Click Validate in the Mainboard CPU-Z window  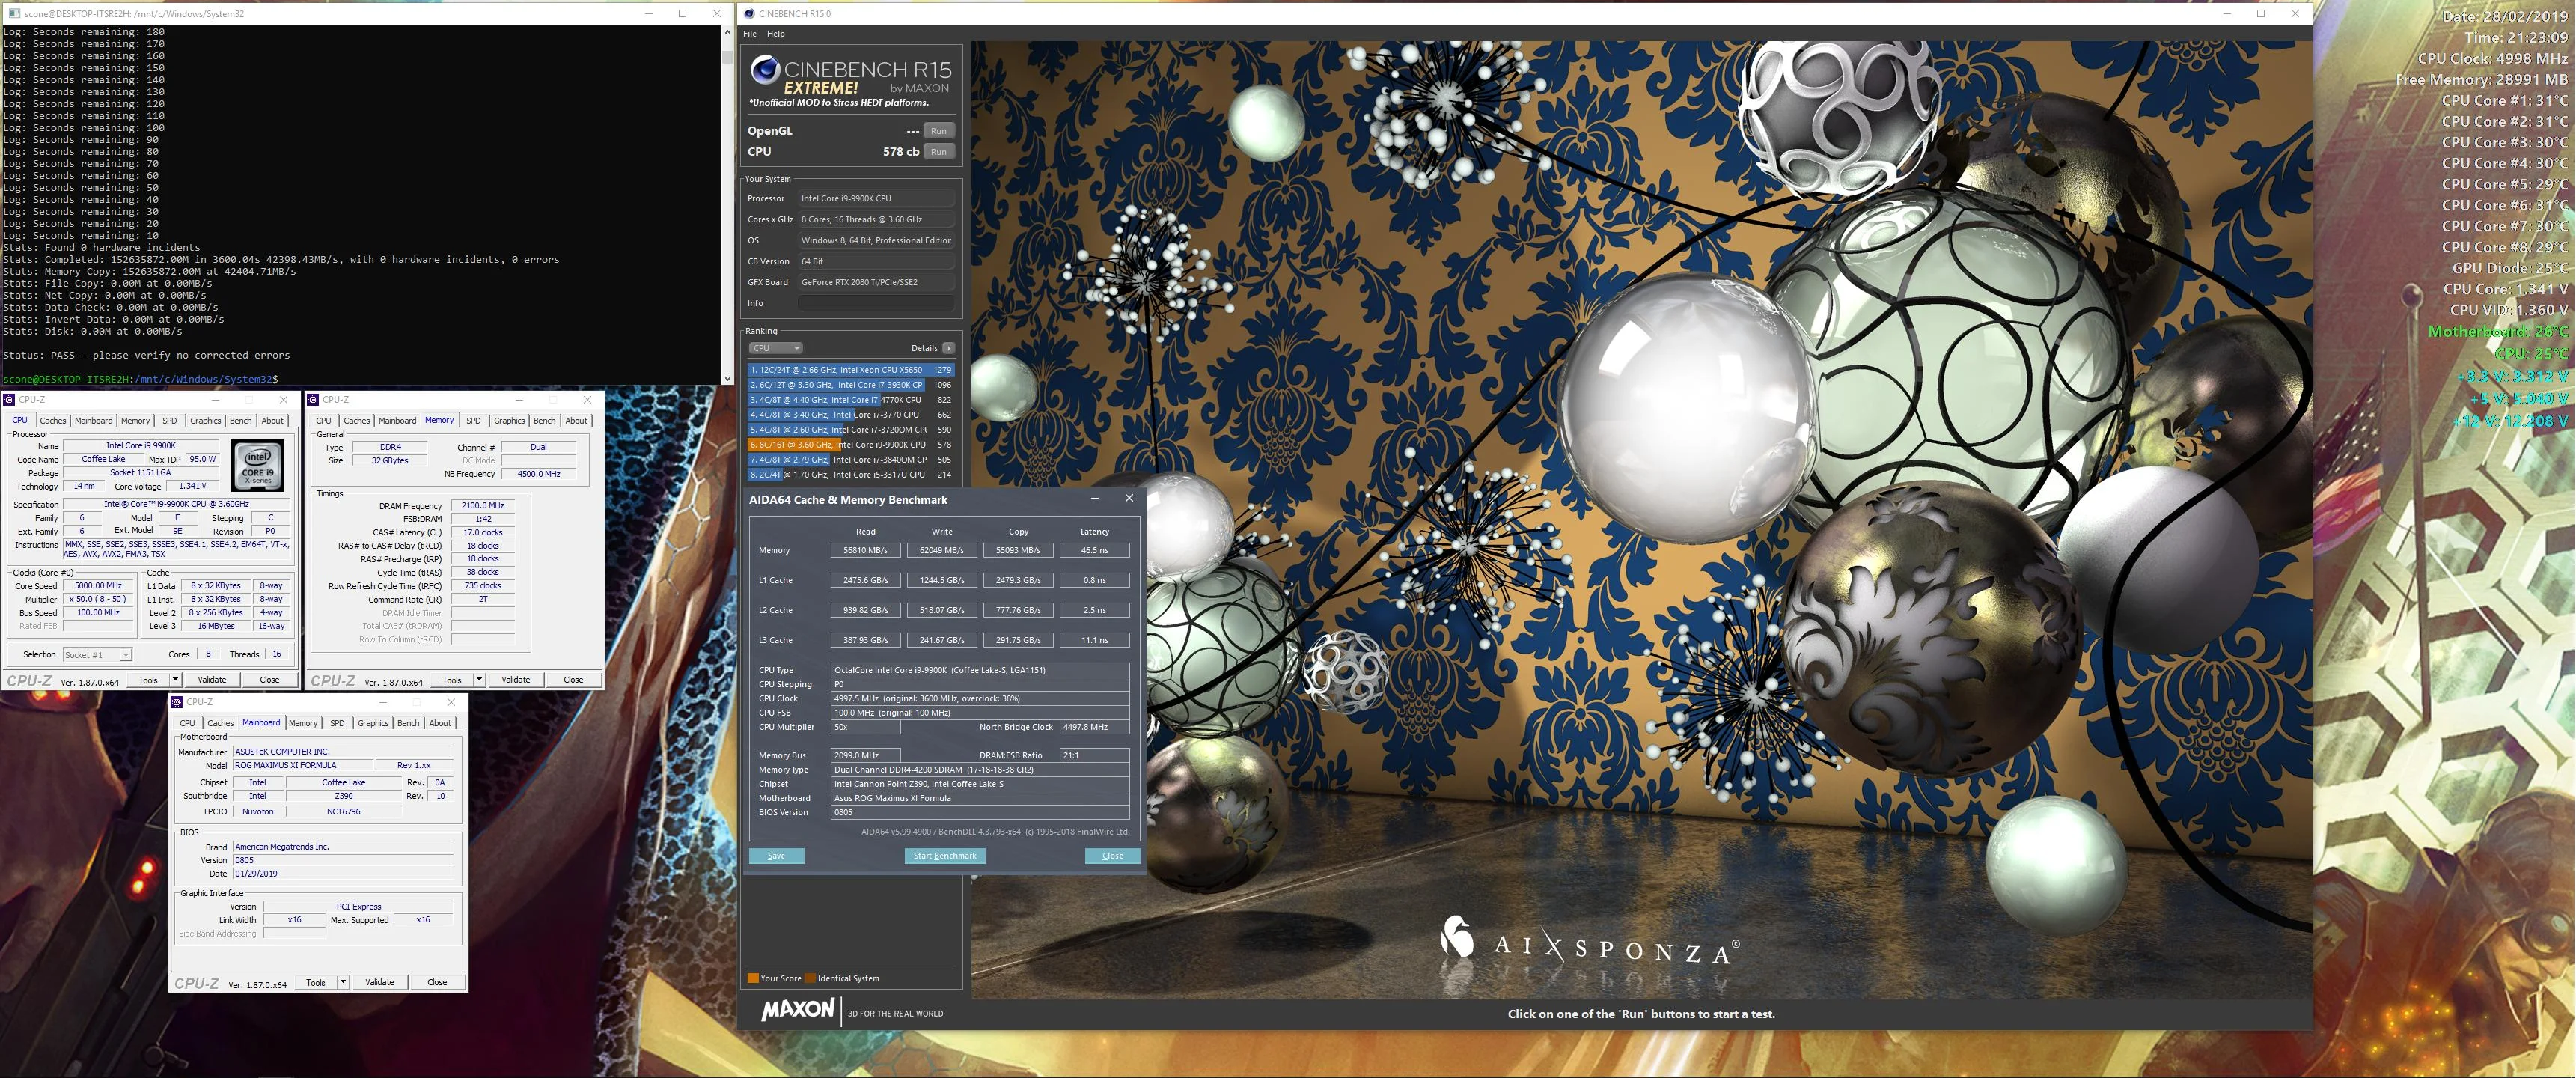(380, 982)
